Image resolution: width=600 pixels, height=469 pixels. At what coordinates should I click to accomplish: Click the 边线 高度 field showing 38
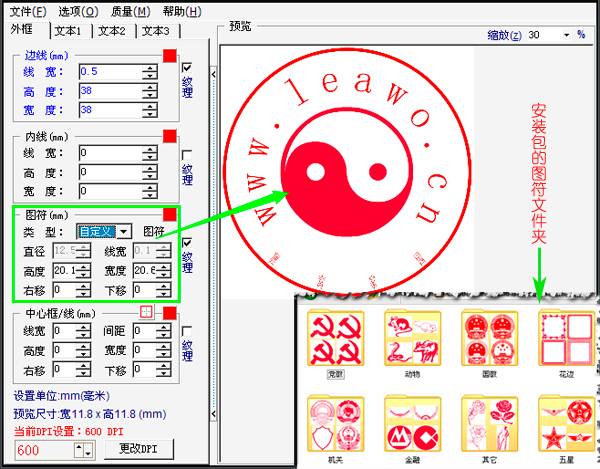pyautogui.click(x=111, y=91)
